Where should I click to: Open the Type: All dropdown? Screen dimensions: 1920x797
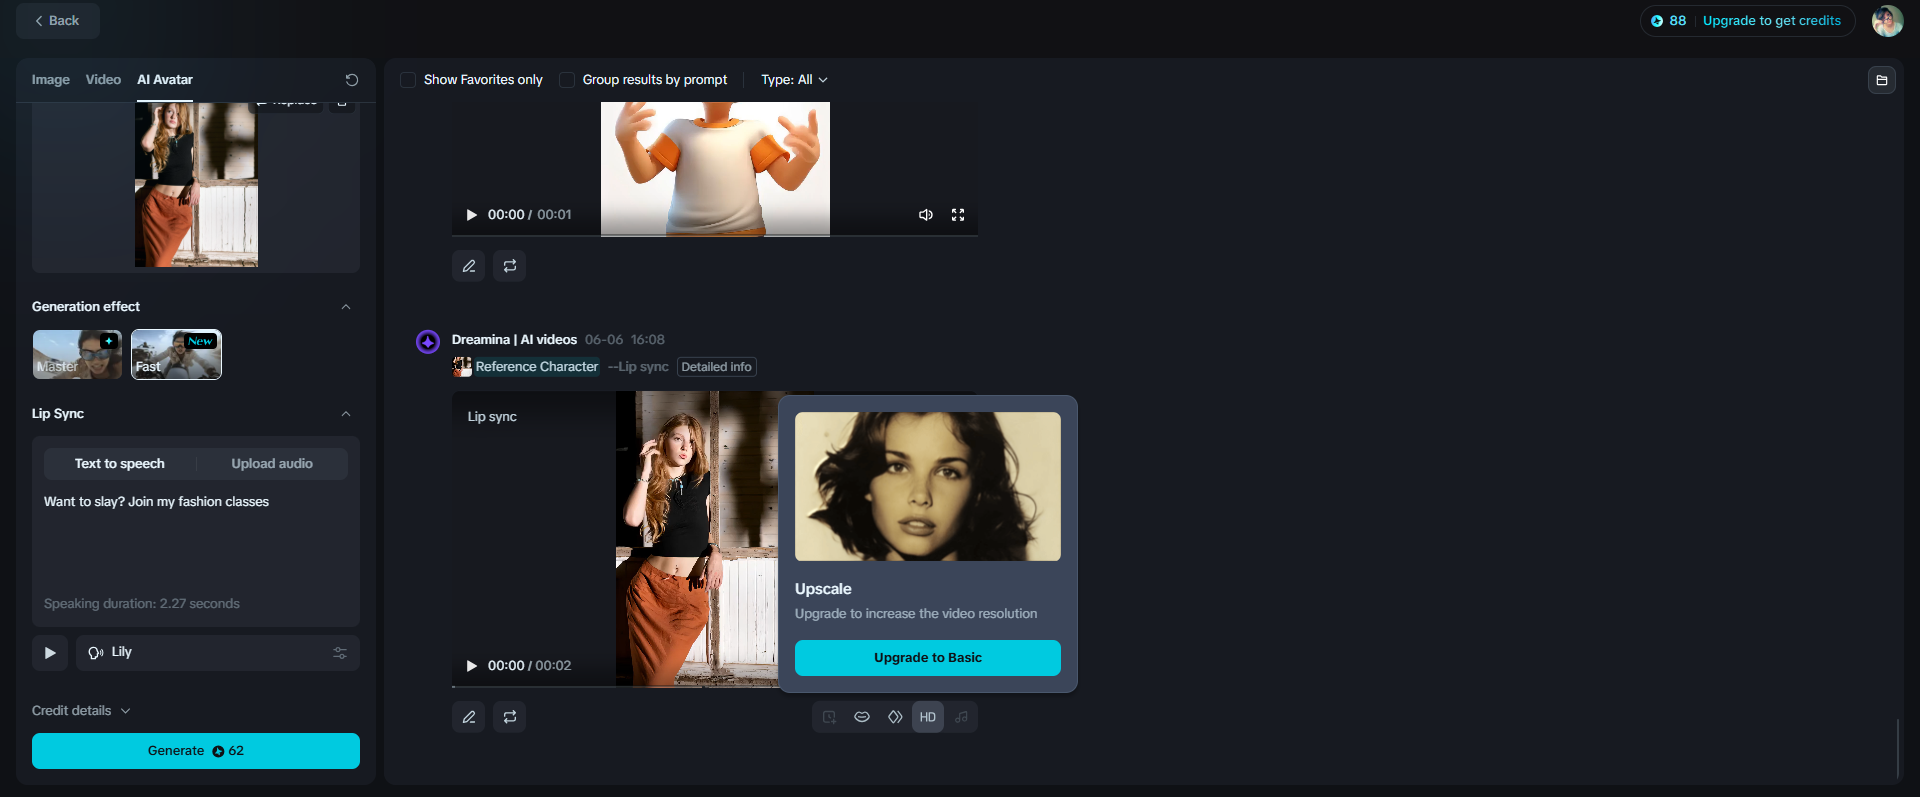click(x=794, y=80)
